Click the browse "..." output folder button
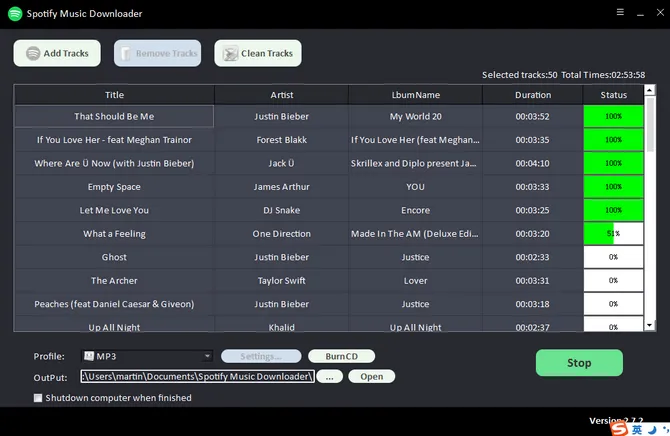Viewport: 670px width, 436px height. [x=329, y=377]
